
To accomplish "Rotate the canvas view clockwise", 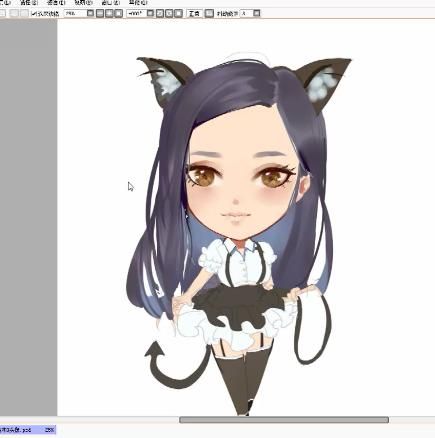I will [169, 13].
